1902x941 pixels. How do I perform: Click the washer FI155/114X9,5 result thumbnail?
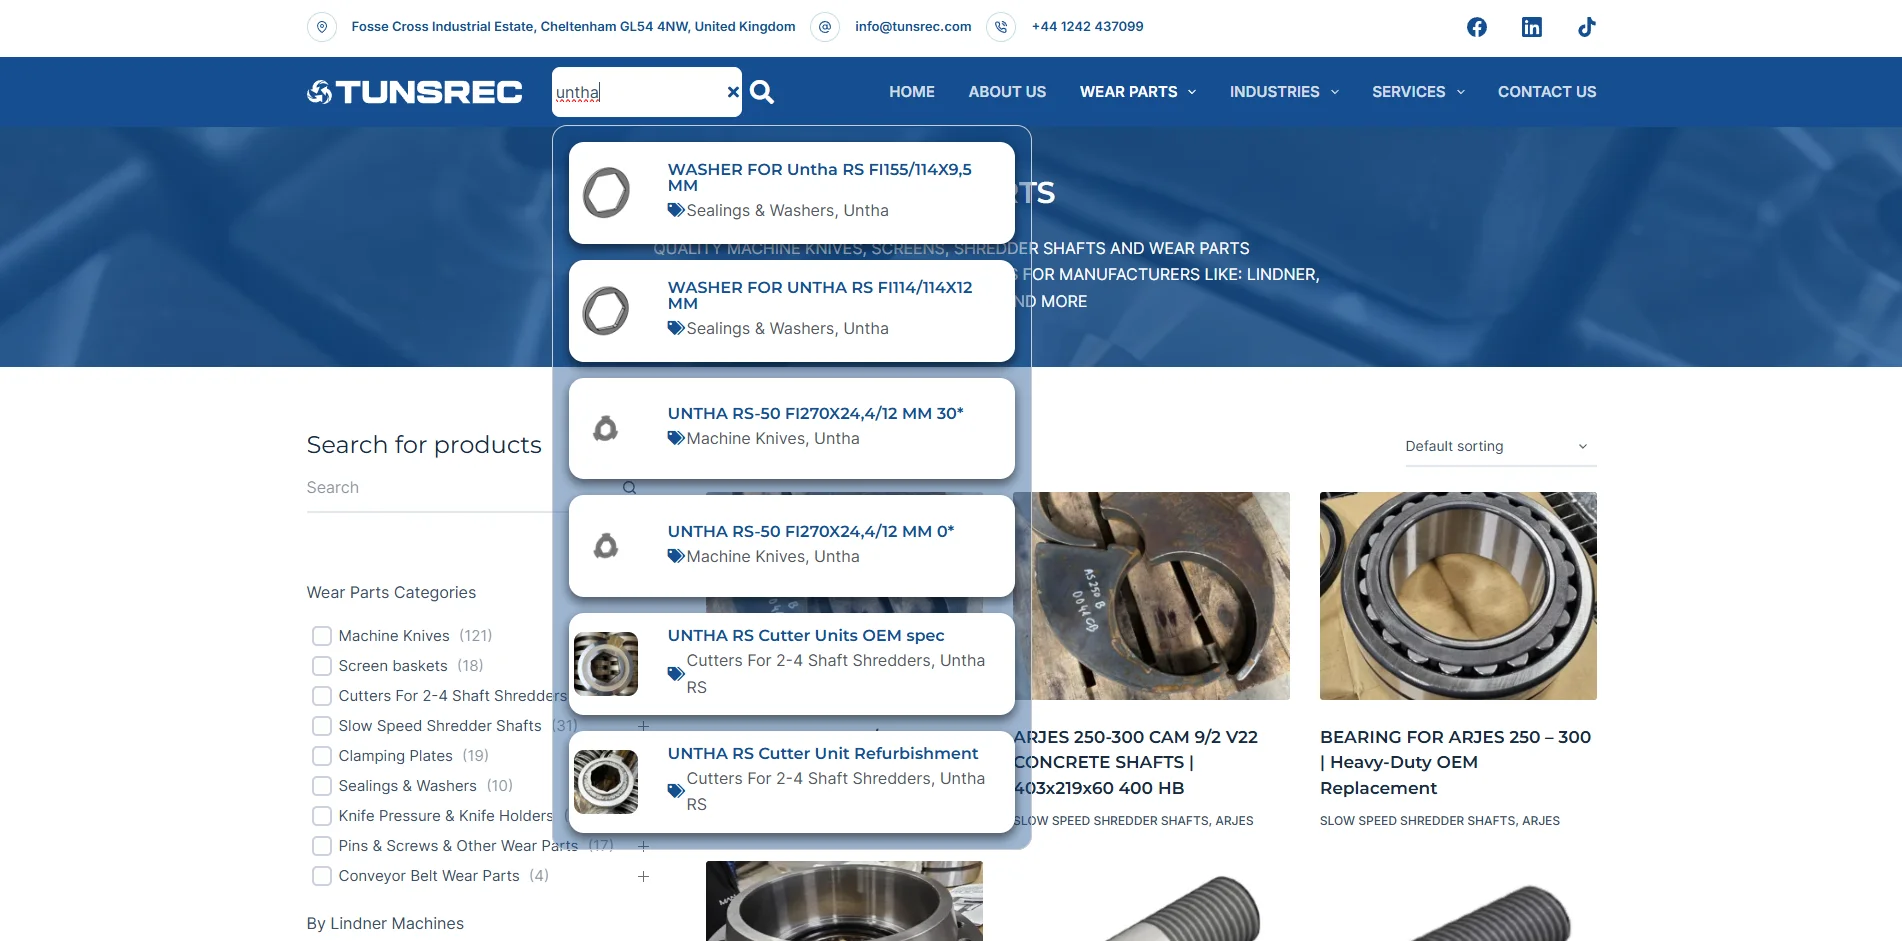tap(606, 192)
